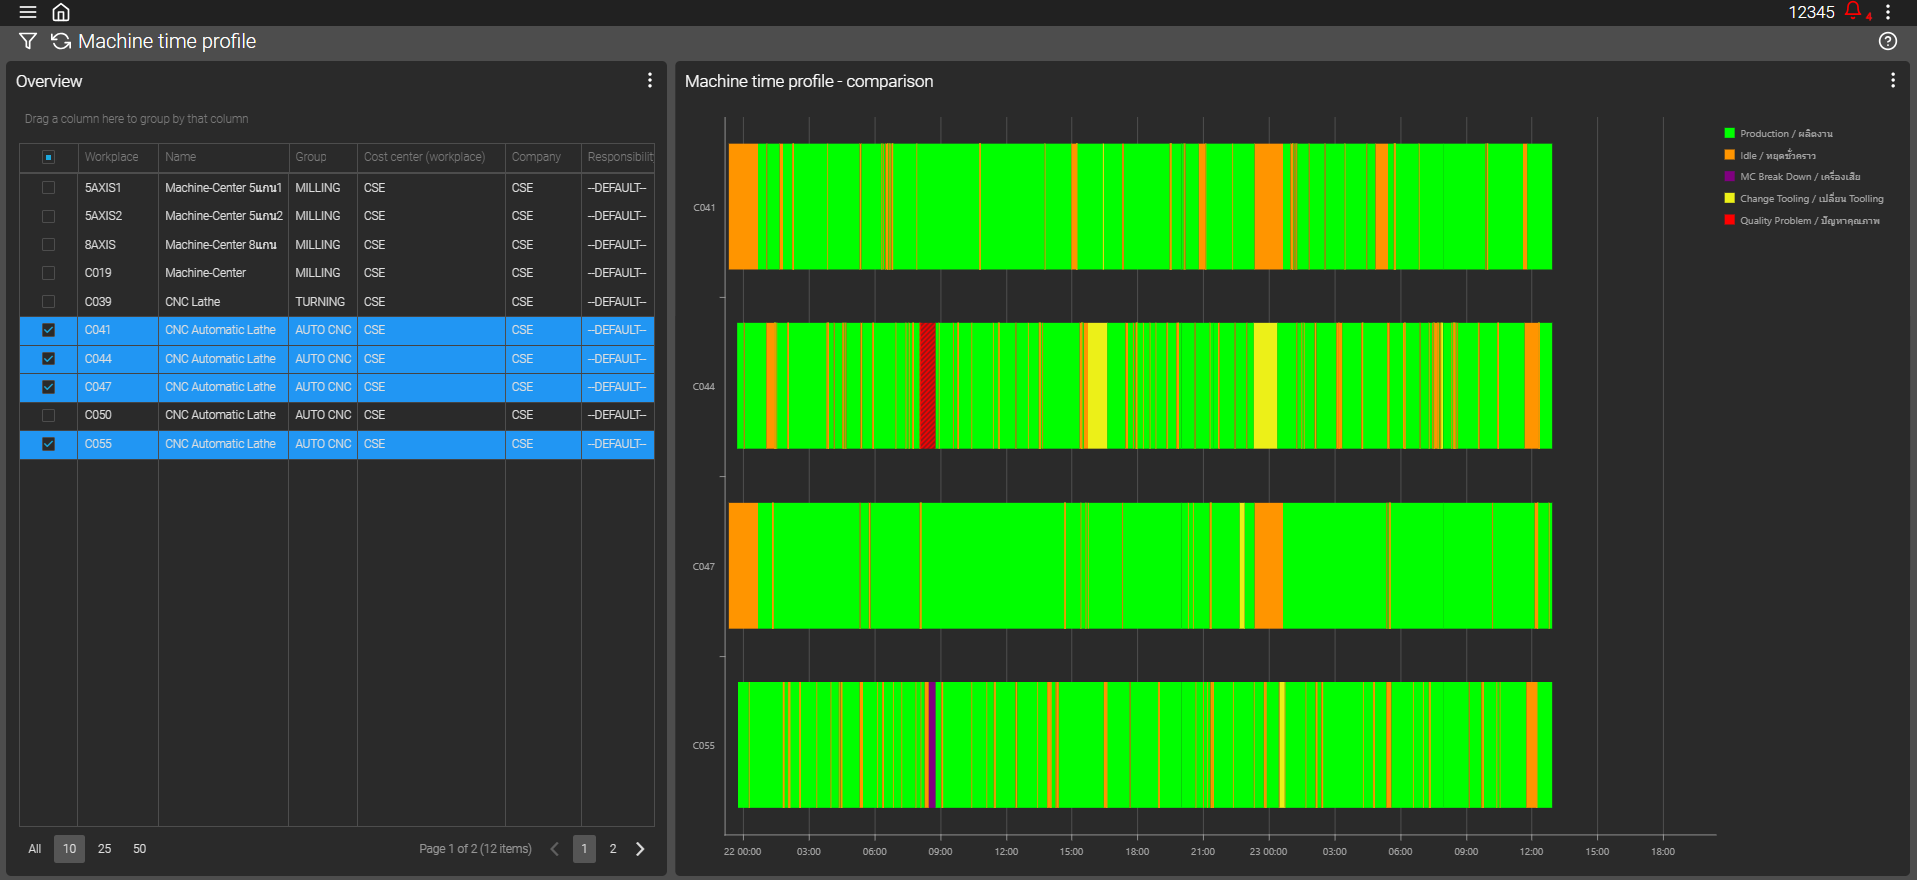
Task: Open the filter funnel icon
Action: pyautogui.click(x=28, y=41)
